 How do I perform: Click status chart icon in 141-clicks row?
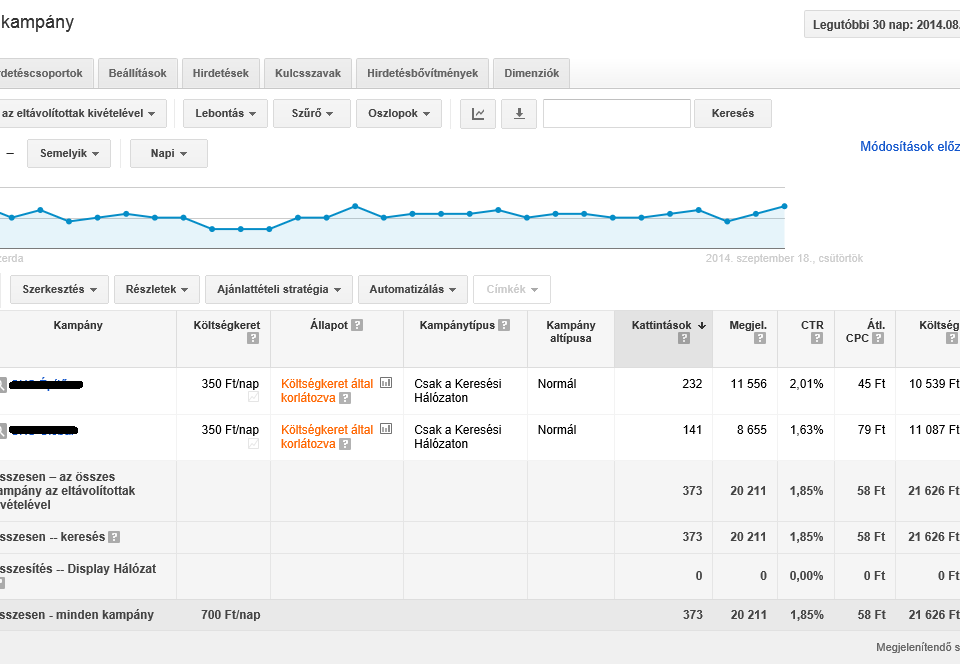click(x=386, y=429)
